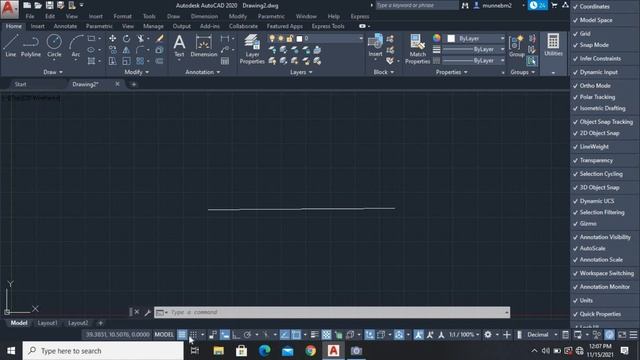Click the layer 0 color swatch
The height and width of the screenshot is (360, 640).
tap(299, 38)
